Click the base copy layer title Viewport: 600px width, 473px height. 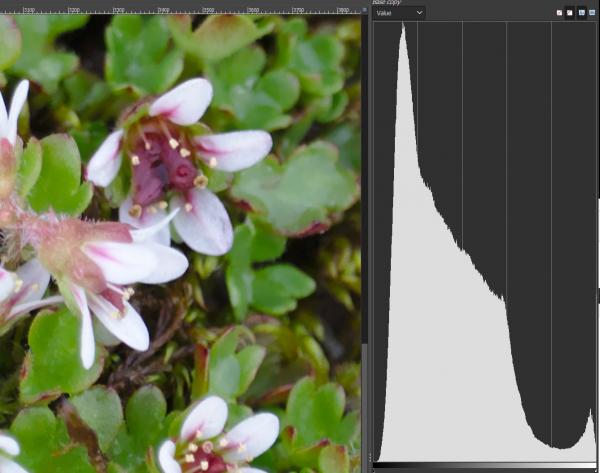tap(386, 2)
